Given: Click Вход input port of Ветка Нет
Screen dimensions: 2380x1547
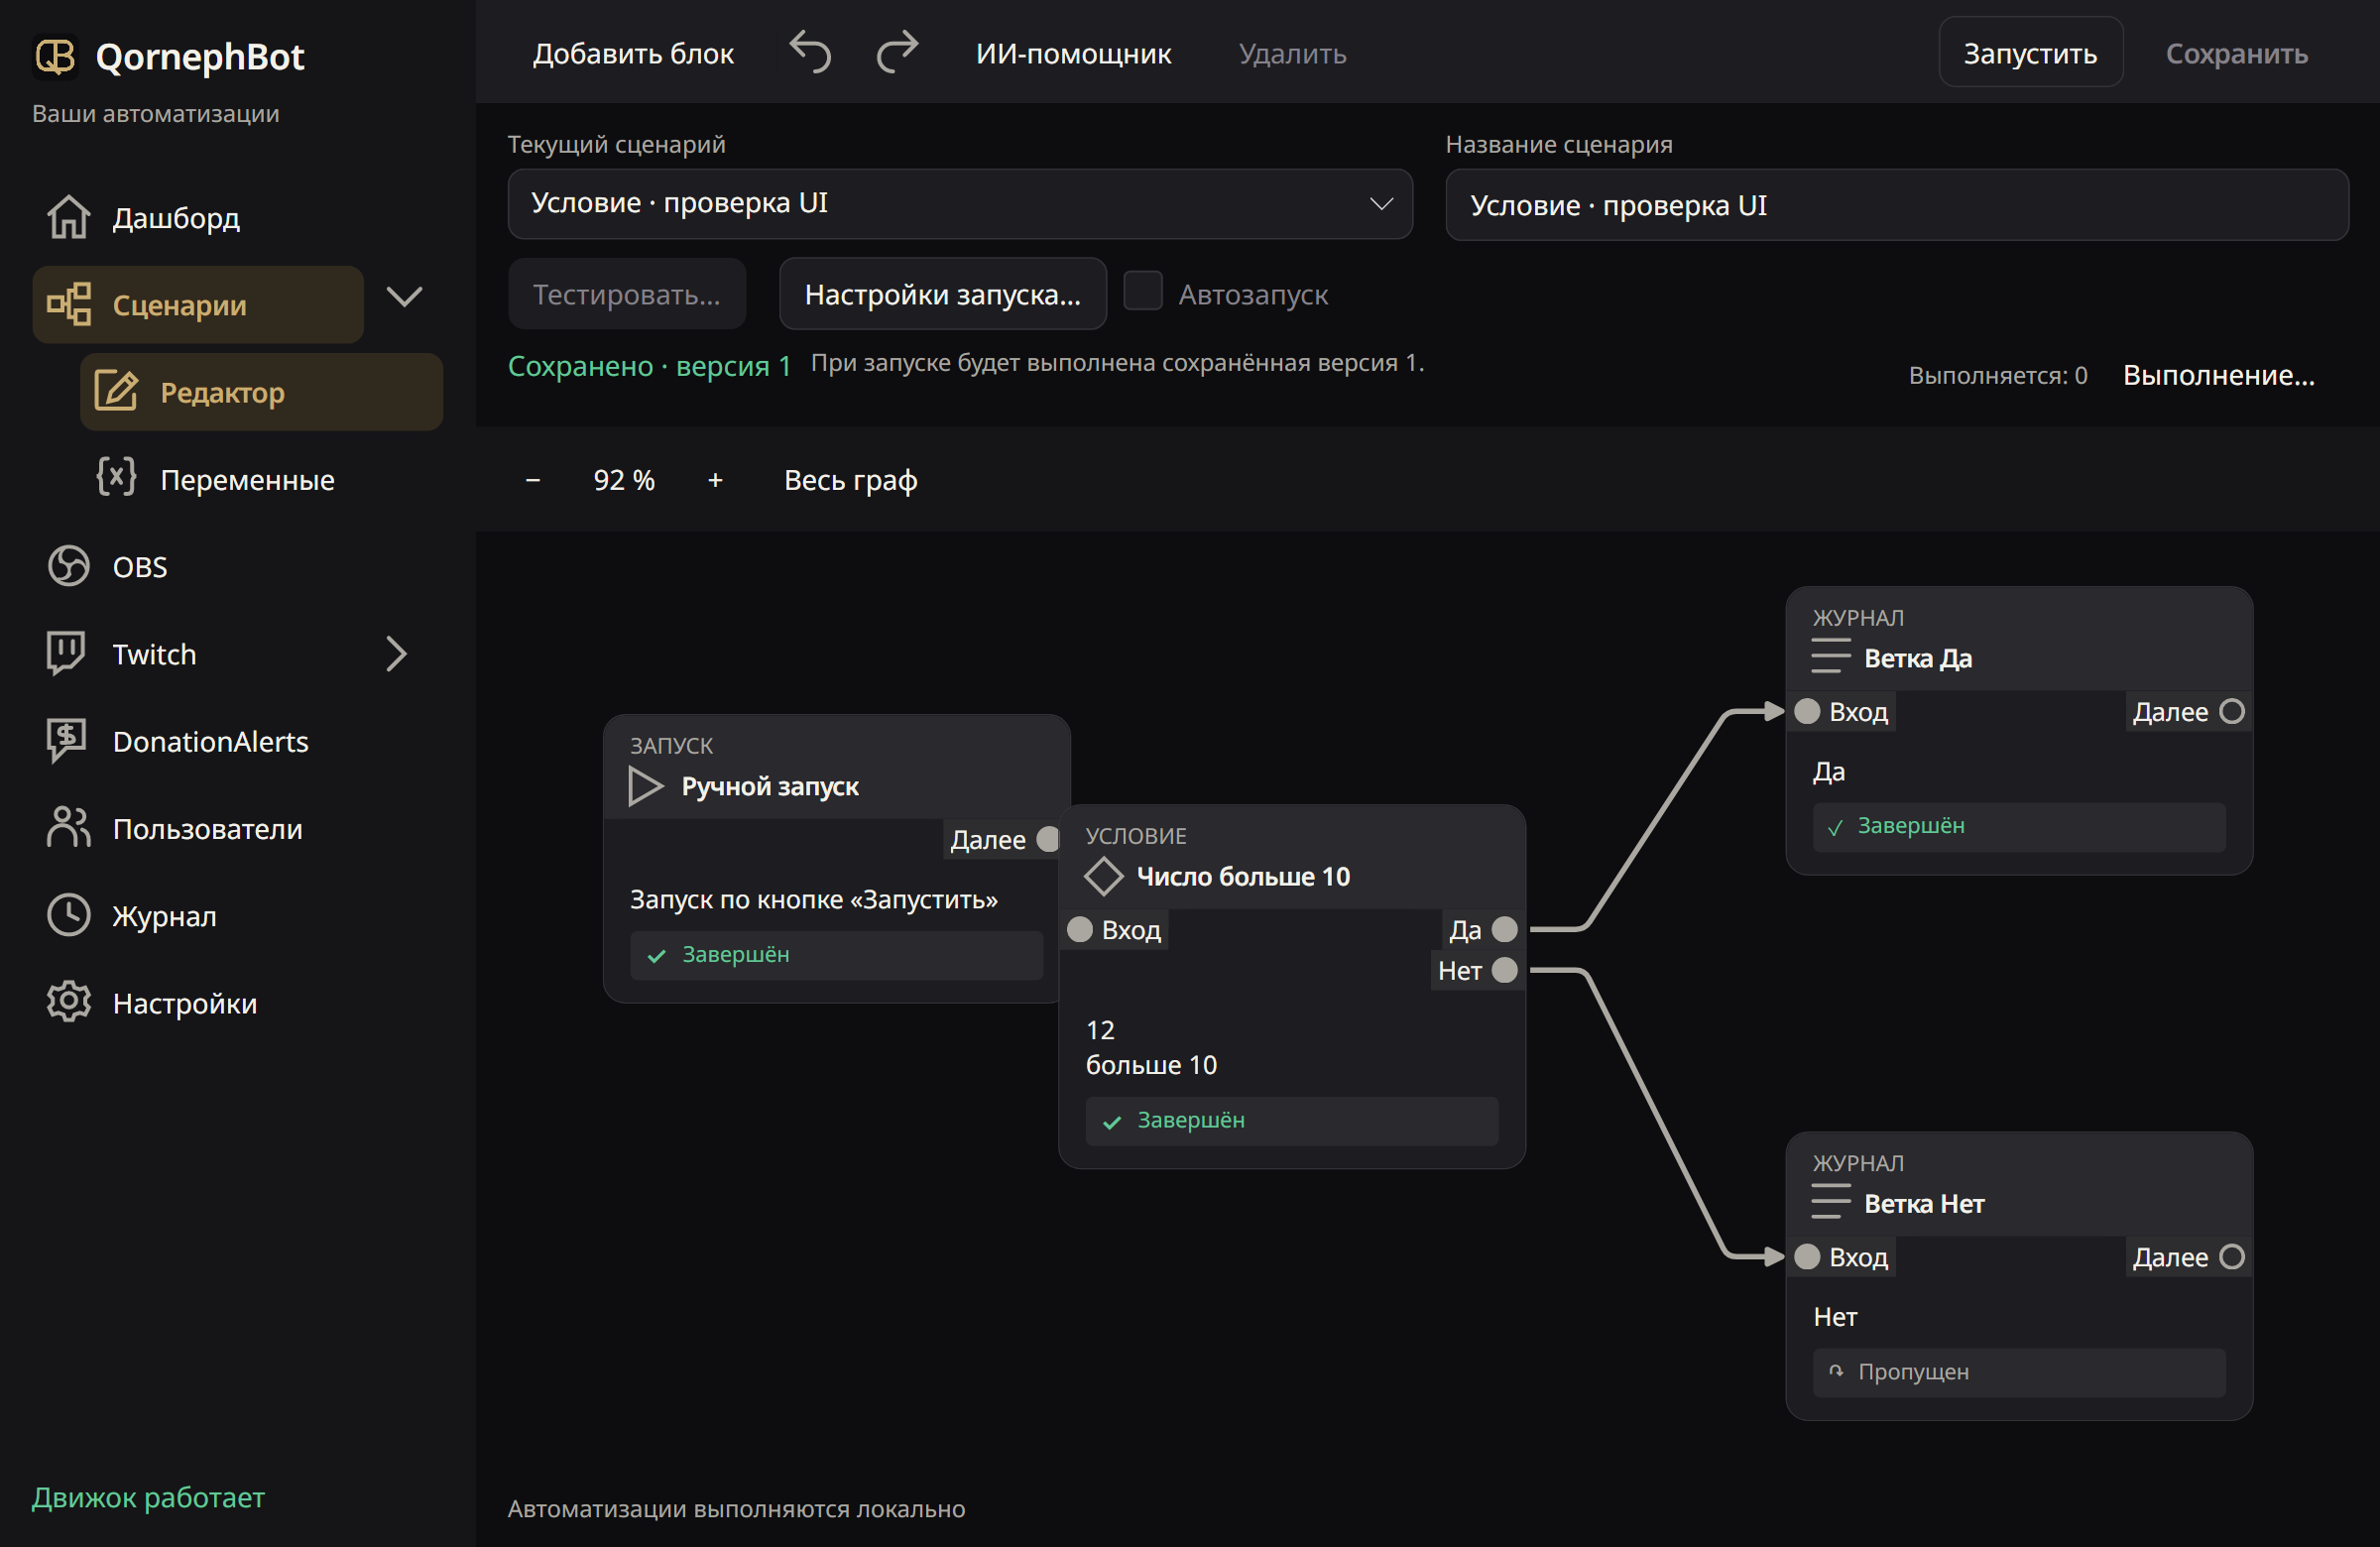Looking at the screenshot, I should [x=1807, y=1256].
